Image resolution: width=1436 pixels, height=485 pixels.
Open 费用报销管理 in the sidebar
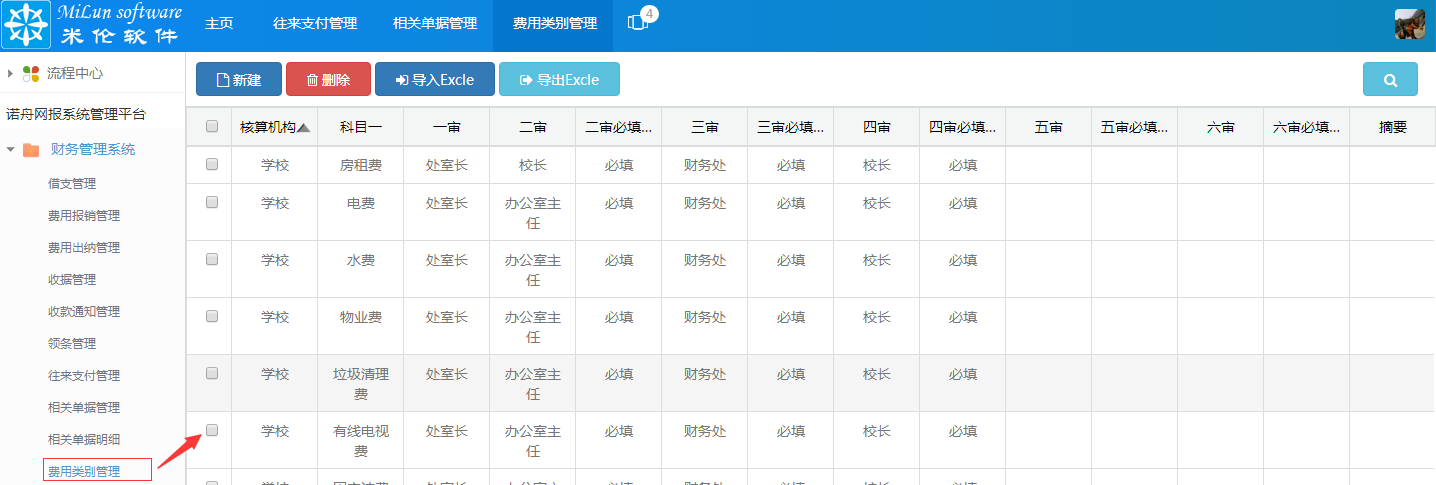pyautogui.click(x=84, y=216)
